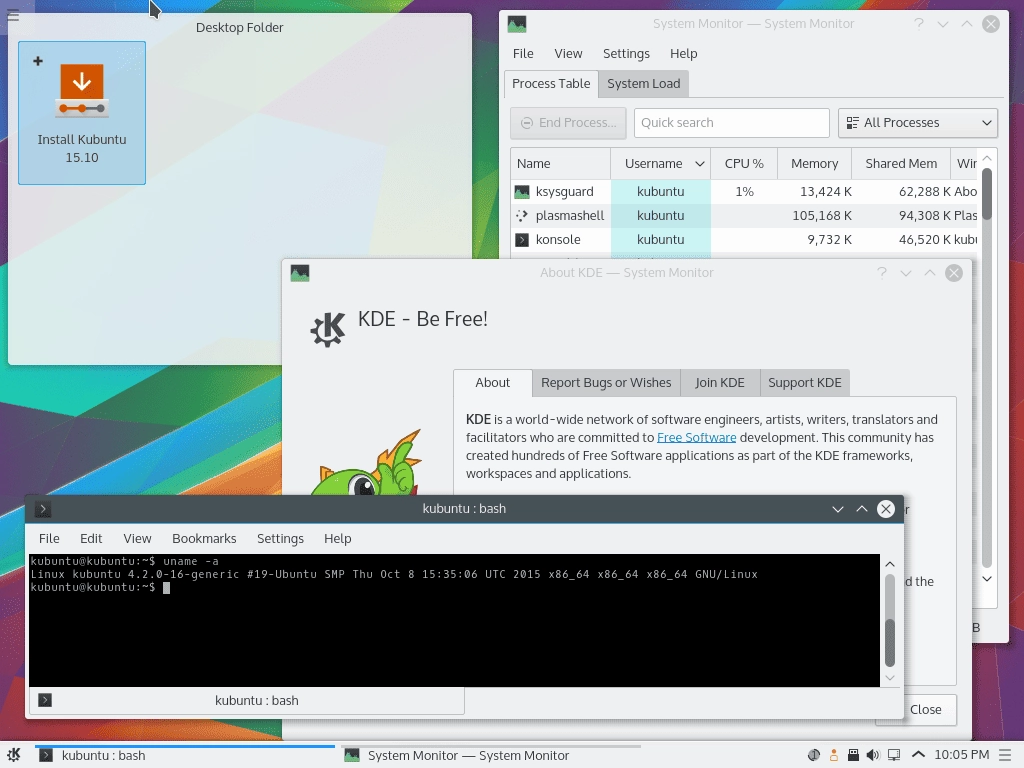Screen dimensions: 1024x768
Task: Click the Username column sort arrow
Action: 699,164
